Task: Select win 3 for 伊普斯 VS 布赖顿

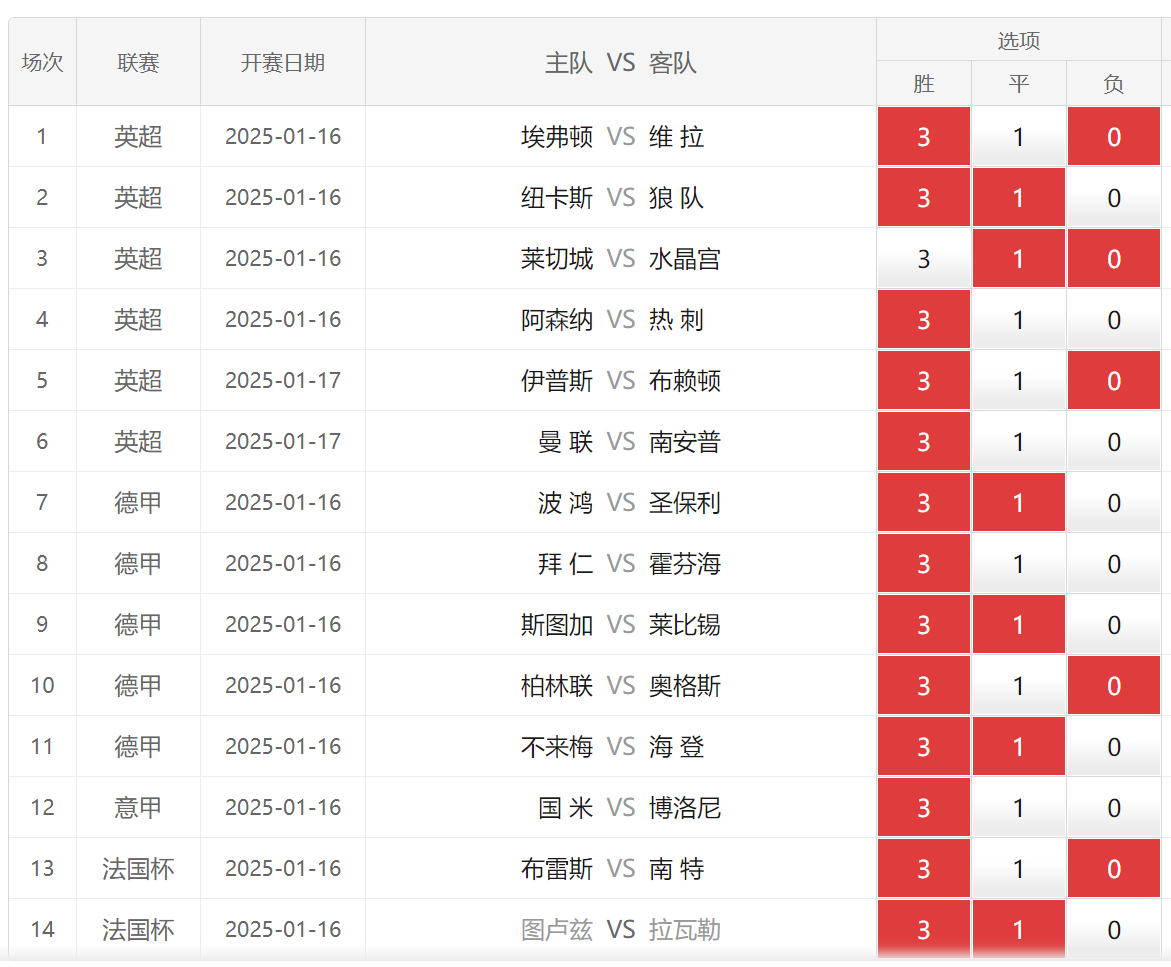Action: 924,381
